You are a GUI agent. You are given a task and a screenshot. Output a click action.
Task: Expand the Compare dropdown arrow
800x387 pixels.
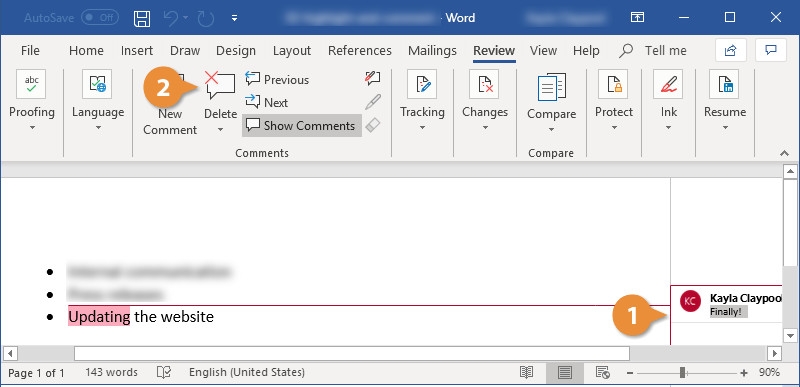pyautogui.click(x=552, y=130)
